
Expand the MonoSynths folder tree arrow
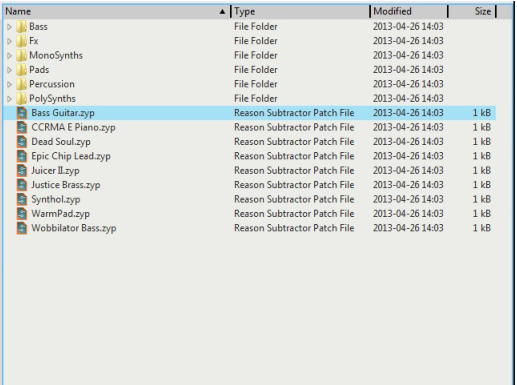9,55
